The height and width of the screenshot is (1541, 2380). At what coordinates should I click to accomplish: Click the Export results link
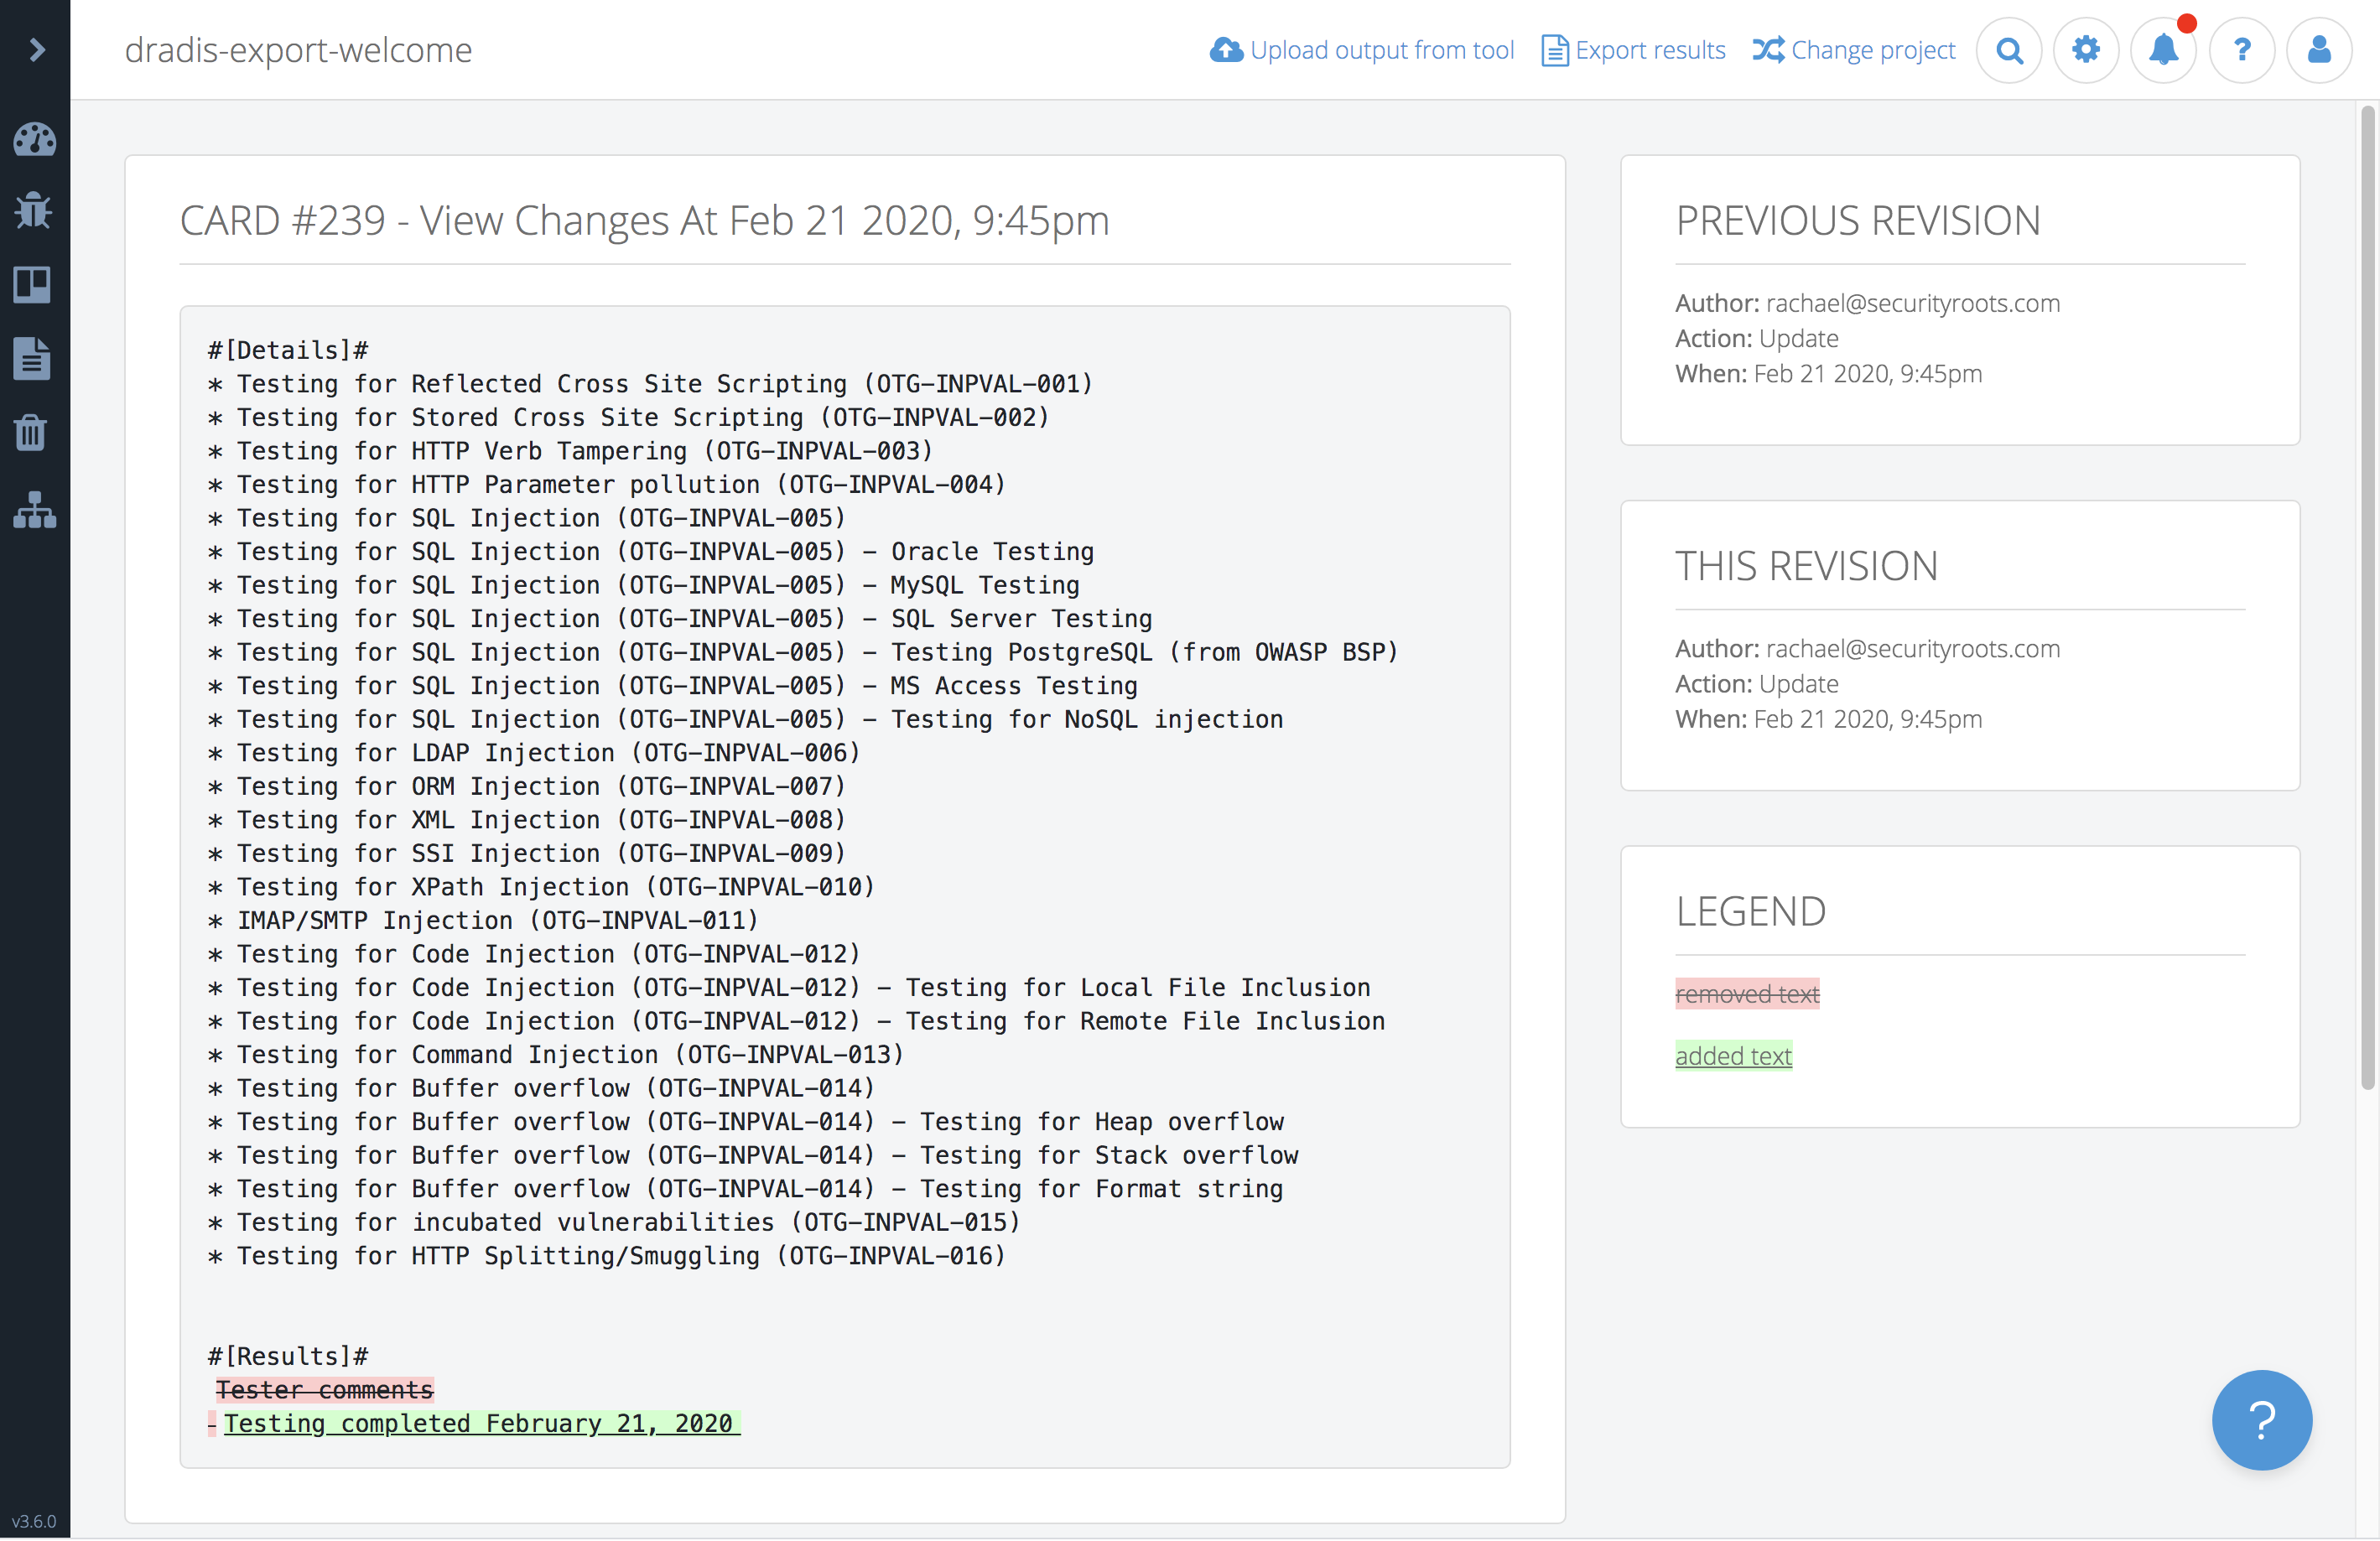[x=1634, y=50]
